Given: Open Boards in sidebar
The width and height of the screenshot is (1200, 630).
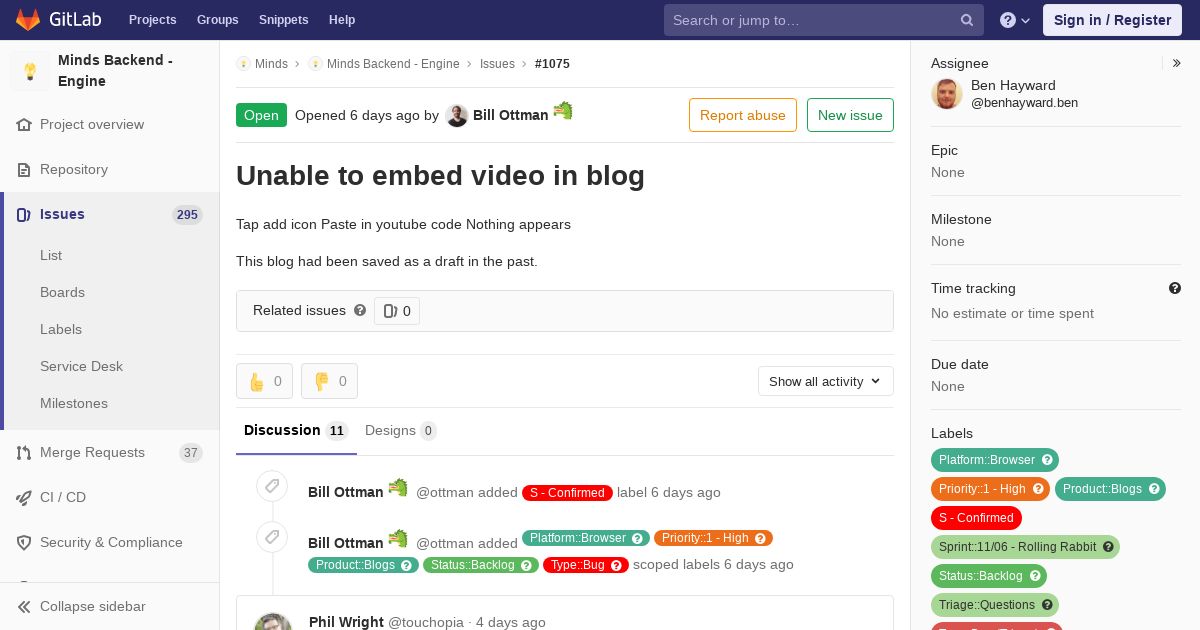Looking at the screenshot, I should coord(62,293).
